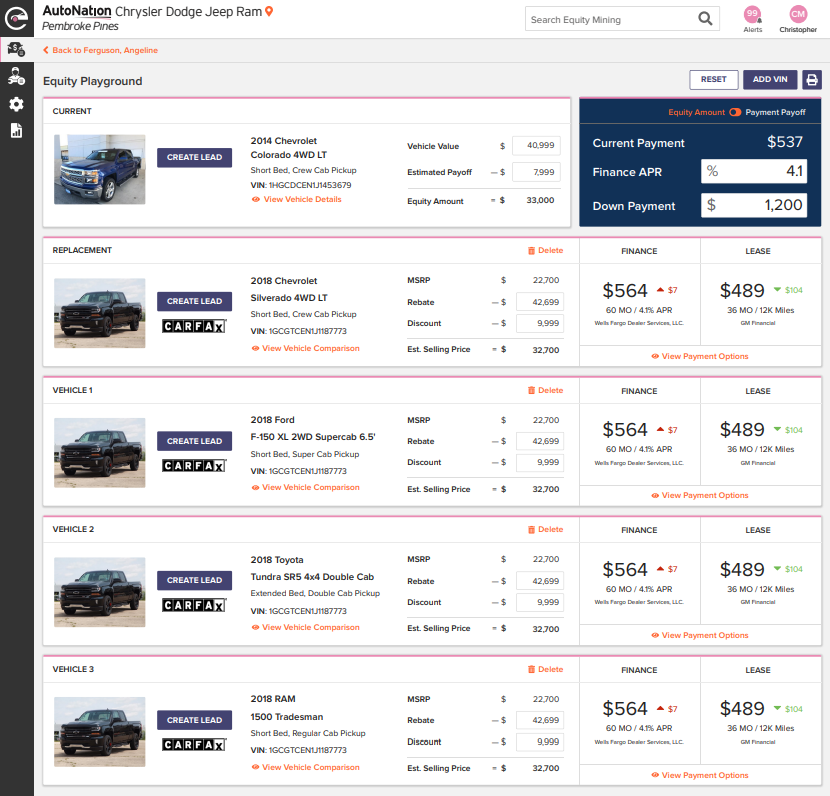This screenshot has width=830, height=796.
Task: Click the Chevrolet Colorado vehicle thumbnail
Action: tap(99, 170)
